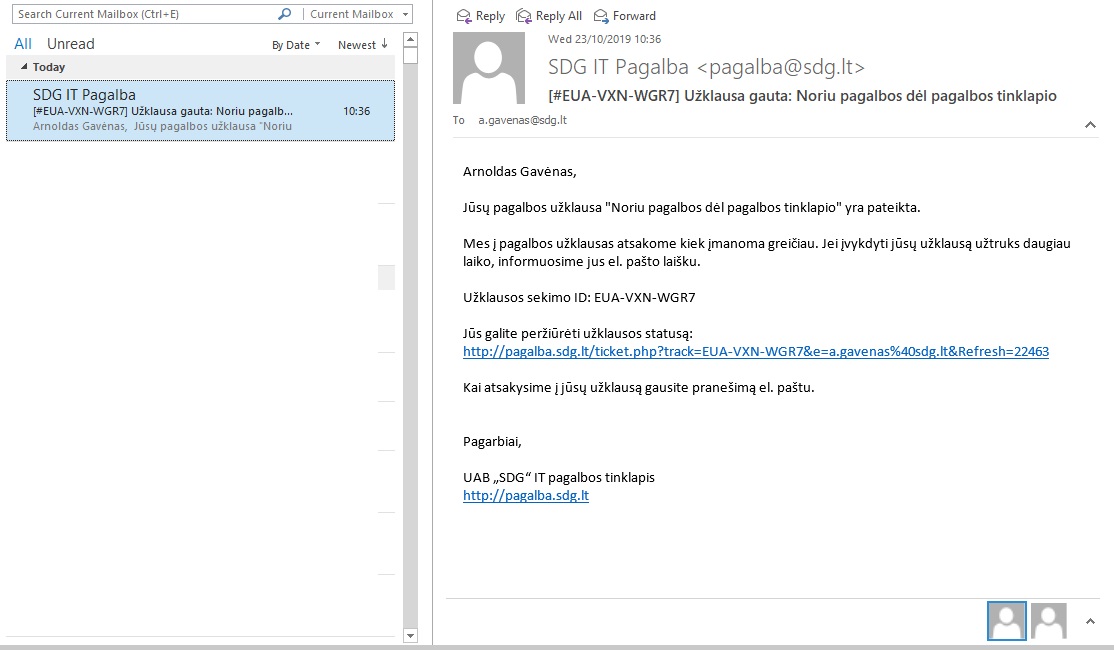Screen dimensions: 1114x650
Task: Collapse the message header chevron
Action: point(1090,125)
